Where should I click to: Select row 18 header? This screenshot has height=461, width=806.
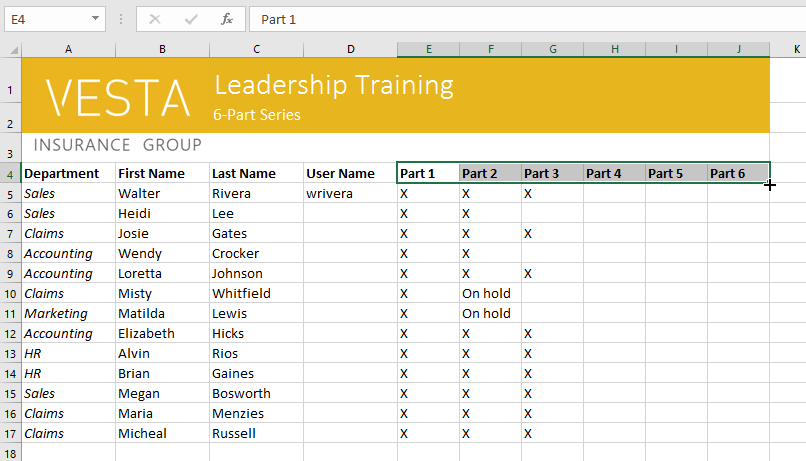coord(10,453)
